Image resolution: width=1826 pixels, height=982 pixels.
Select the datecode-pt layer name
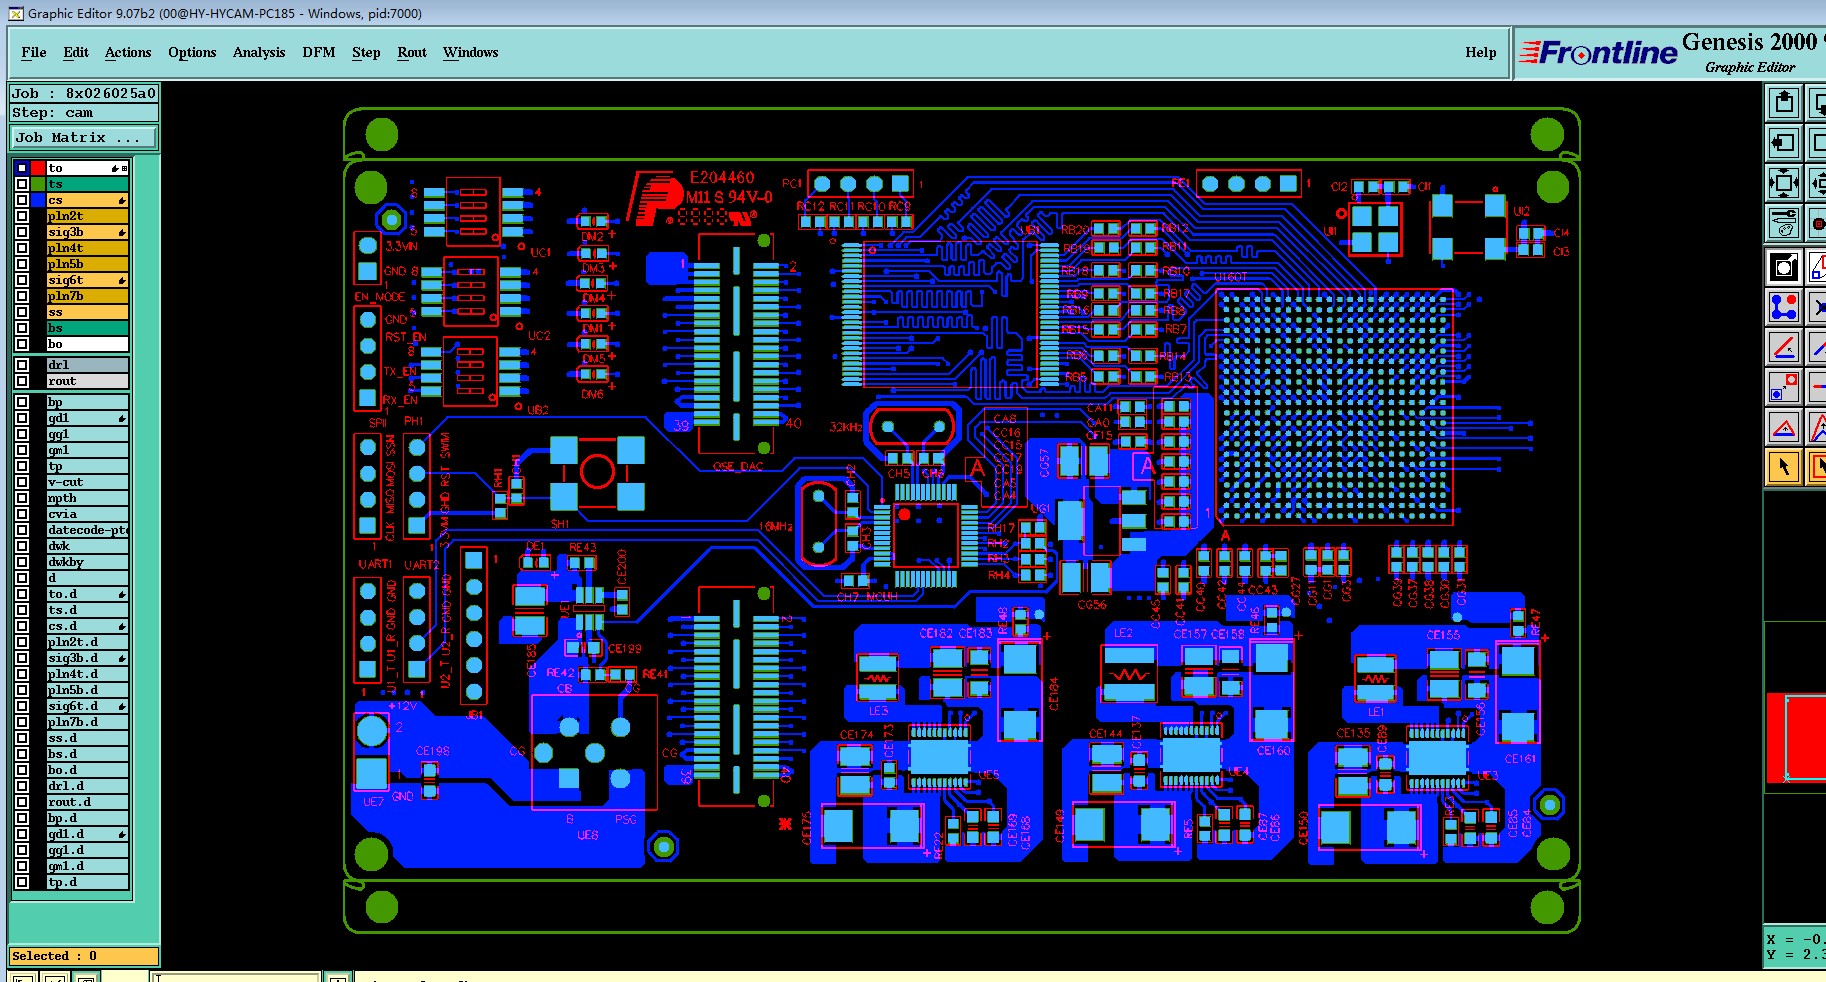tap(87, 530)
